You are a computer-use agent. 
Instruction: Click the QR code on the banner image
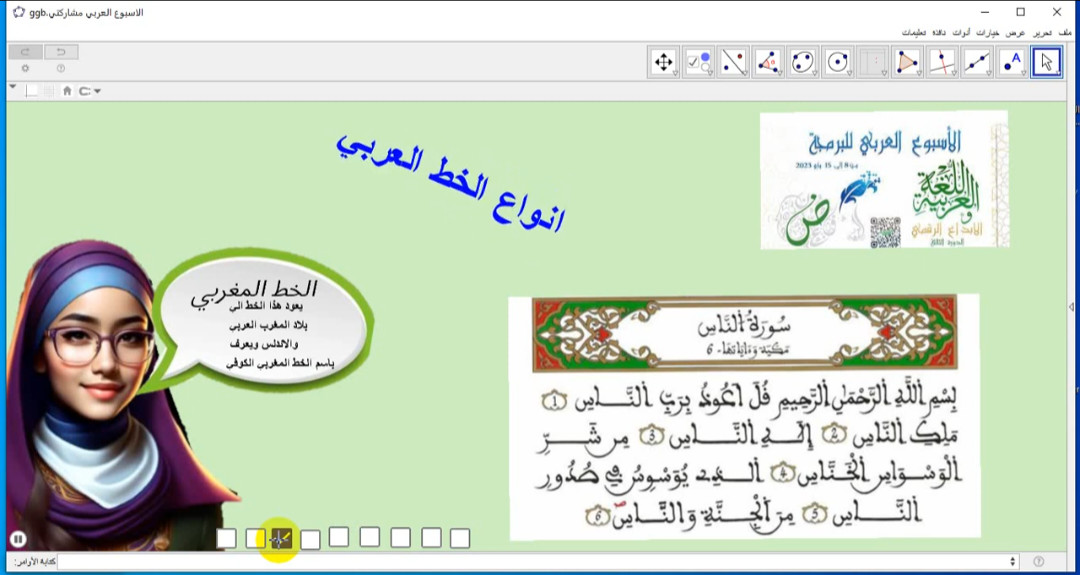(885, 232)
